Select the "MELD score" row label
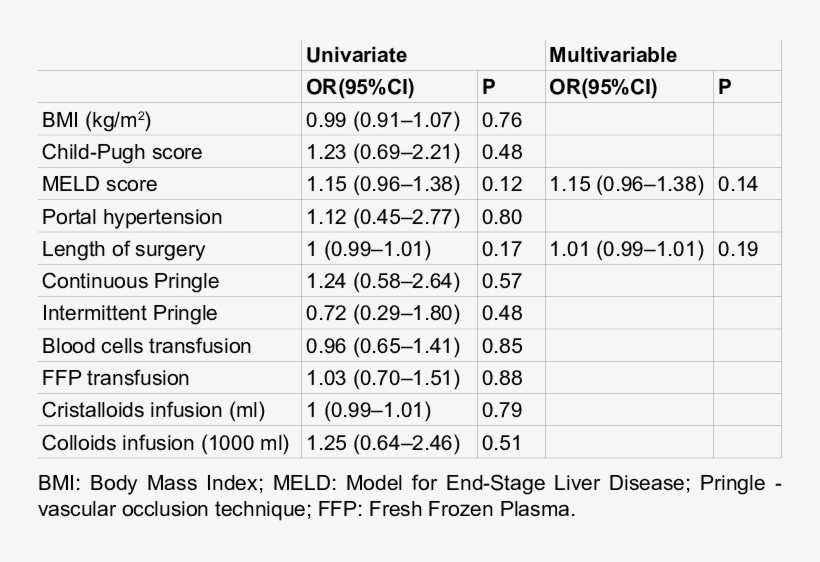The image size is (820, 562). [100, 185]
